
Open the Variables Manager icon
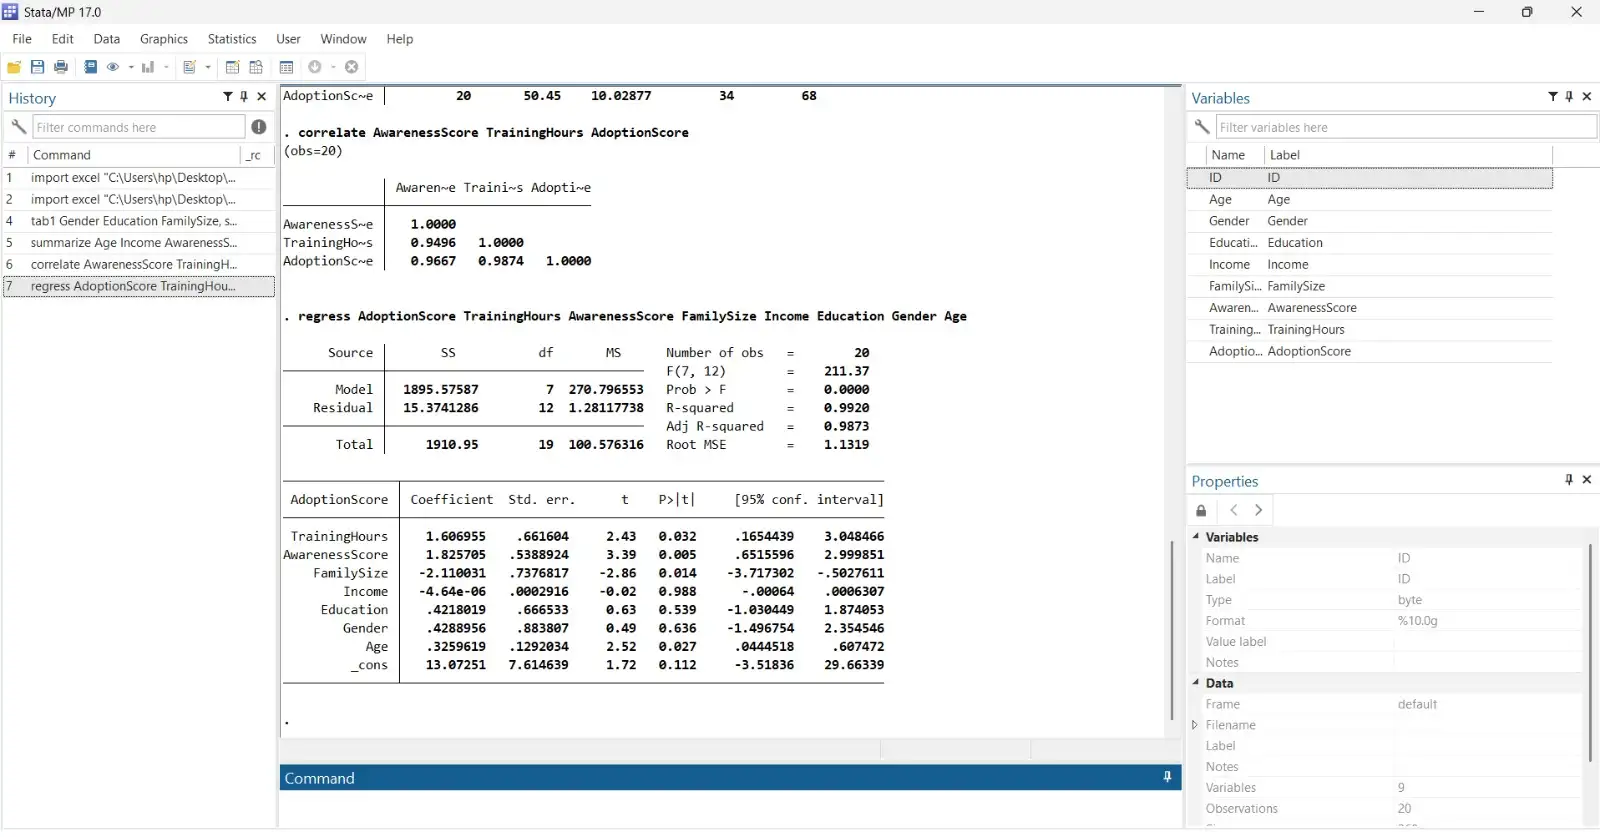(286, 67)
